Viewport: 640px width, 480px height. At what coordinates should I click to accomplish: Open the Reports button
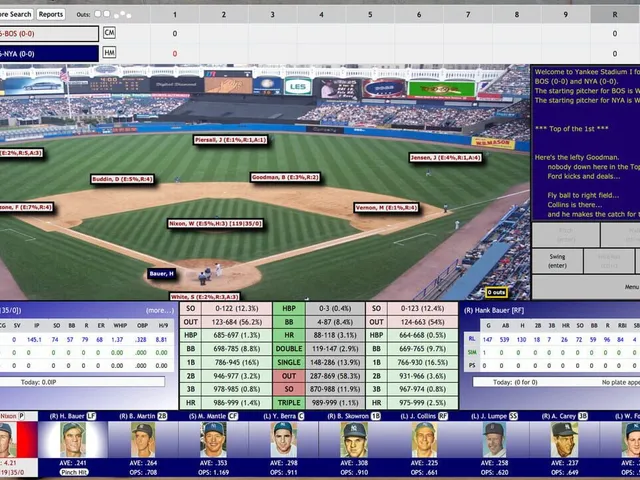[x=51, y=14]
